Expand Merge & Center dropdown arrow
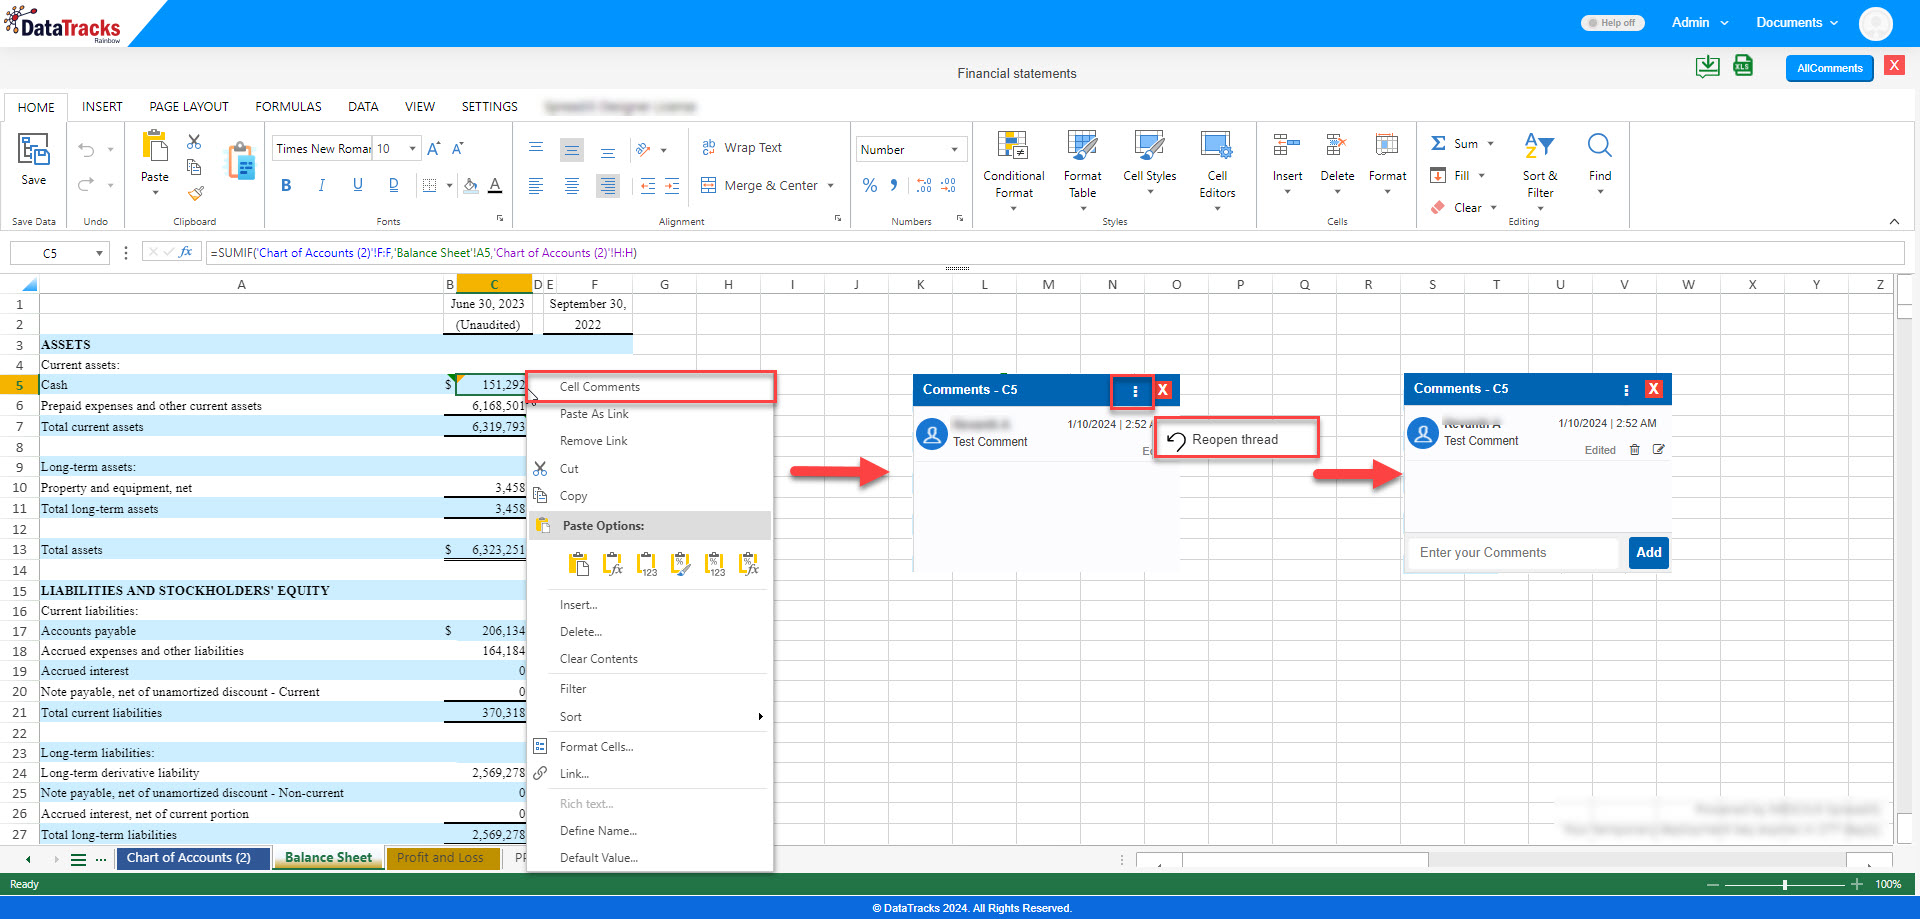Viewport: 1920px width, 919px height. pyautogui.click(x=830, y=186)
